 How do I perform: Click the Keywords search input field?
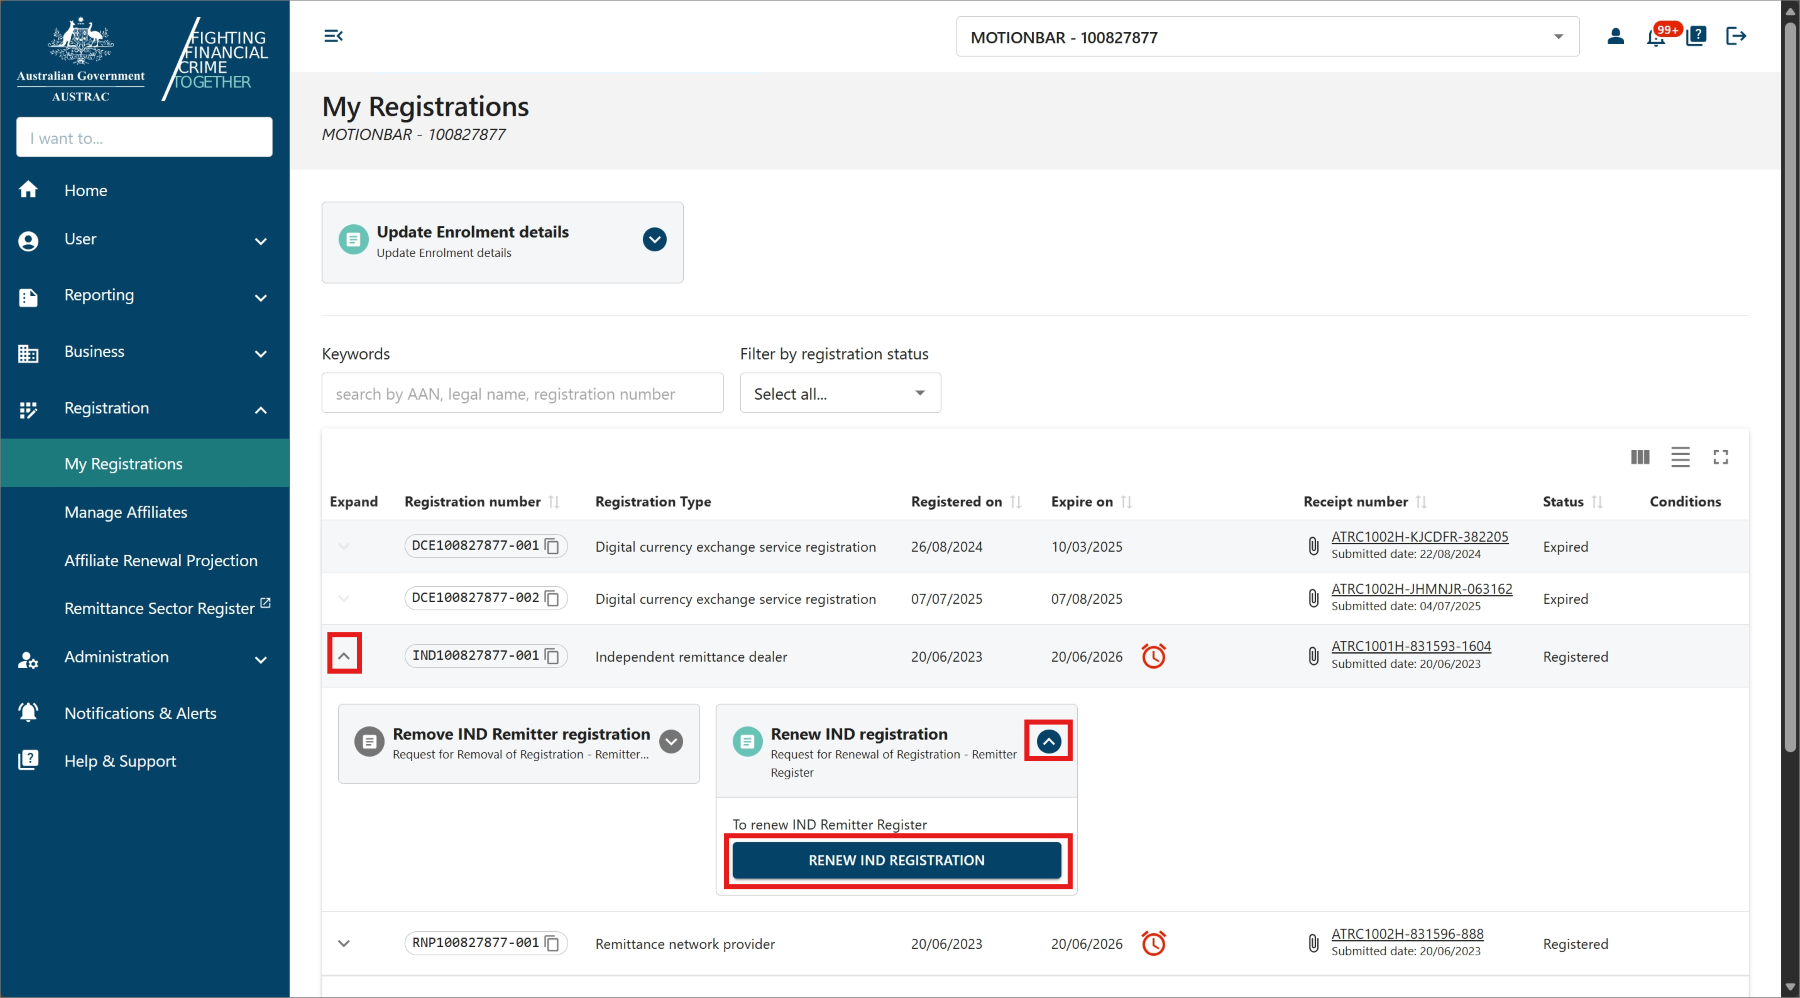(522, 394)
